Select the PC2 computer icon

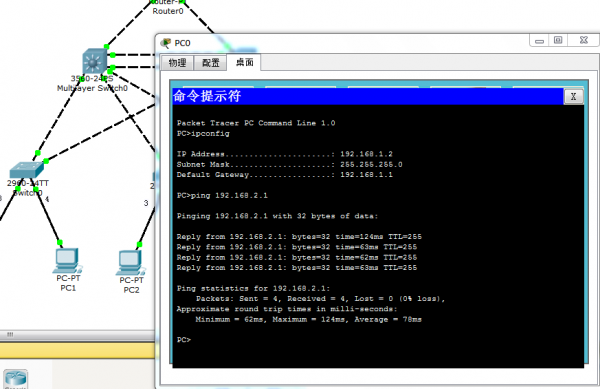click(130, 263)
